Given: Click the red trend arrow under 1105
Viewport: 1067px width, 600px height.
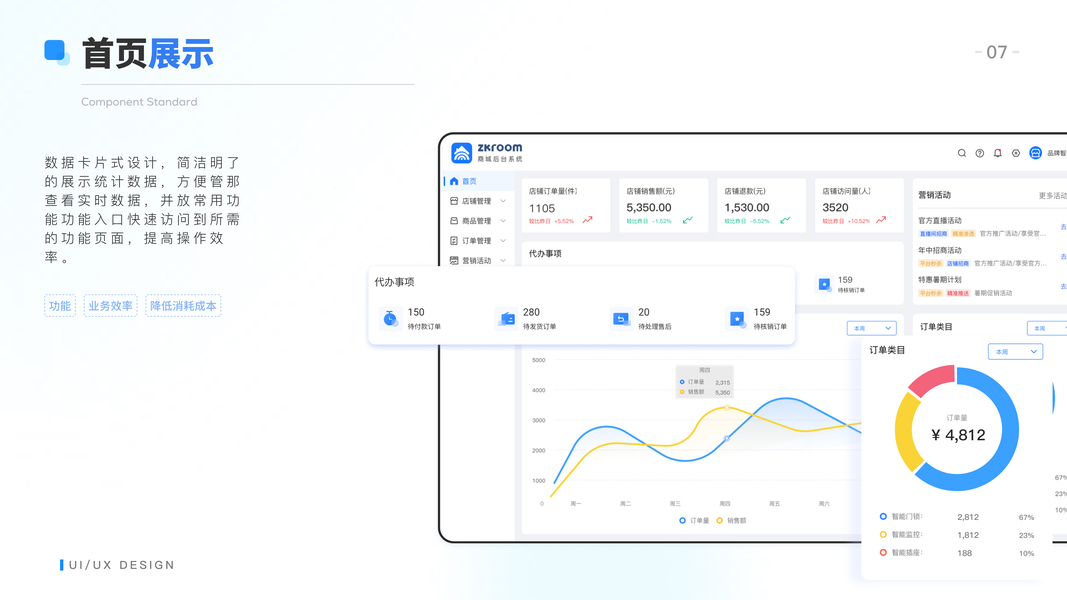Looking at the screenshot, I should coord(587,220).
